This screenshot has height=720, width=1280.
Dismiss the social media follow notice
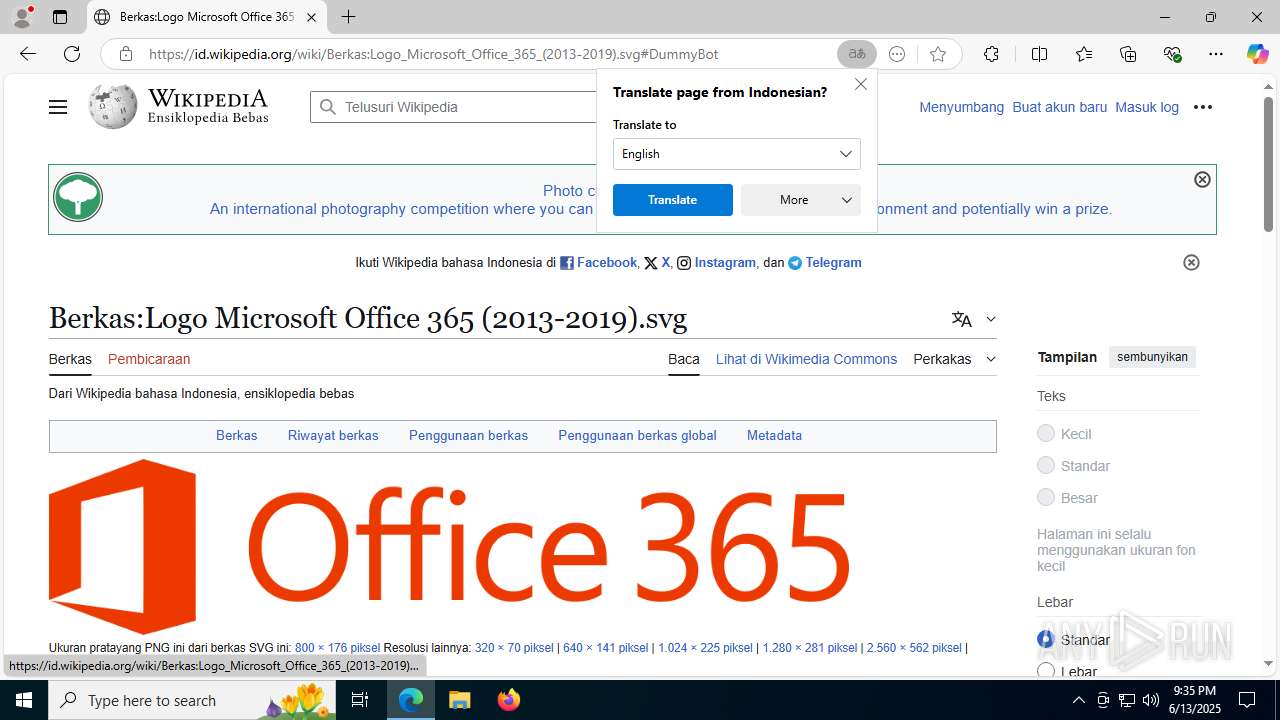[1191, 262]
